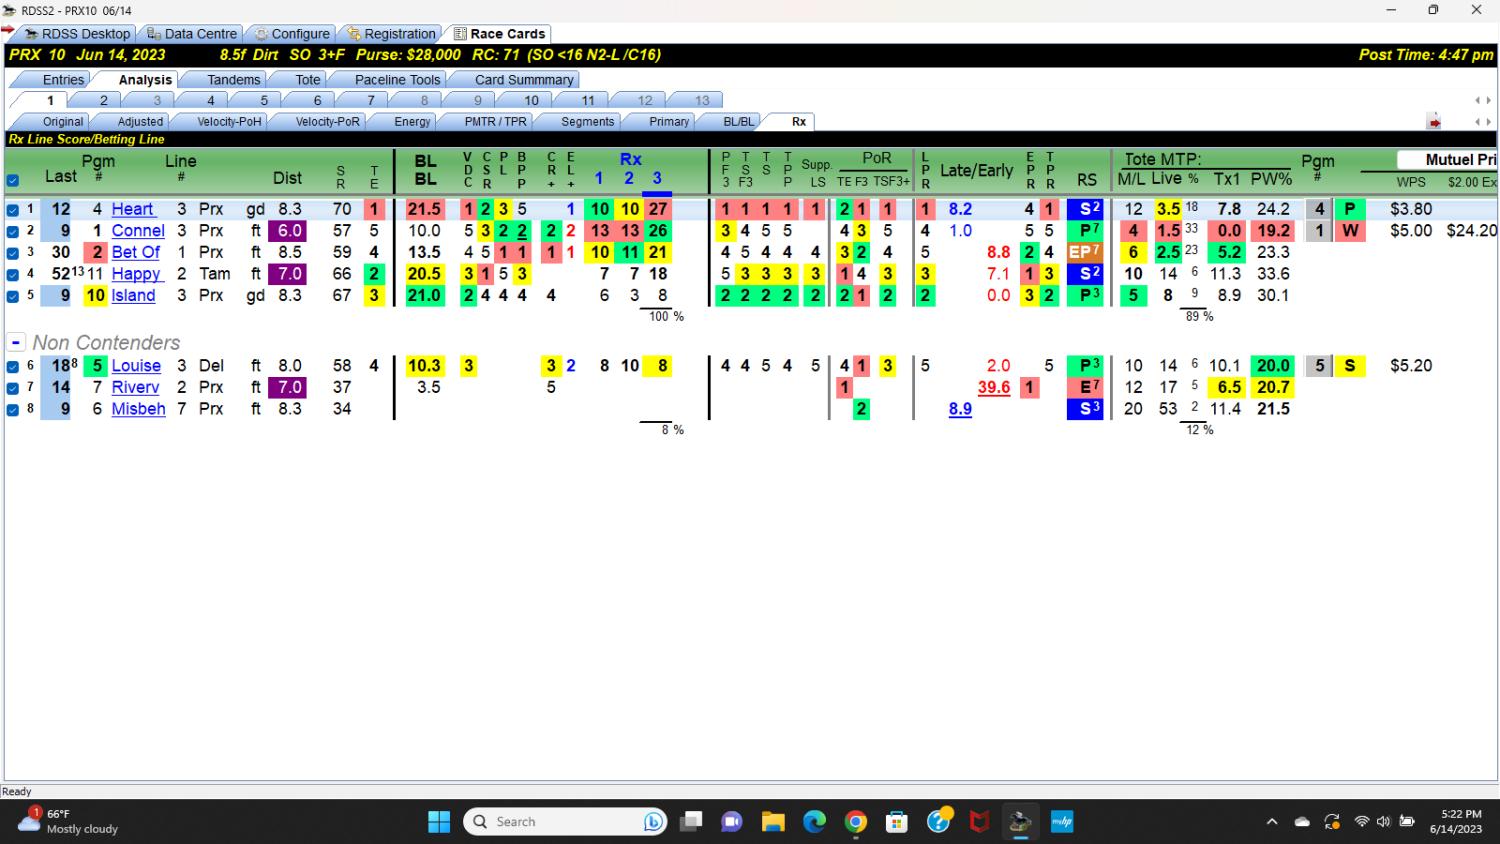Click the Late/Early column header

(x=976, y=171)
